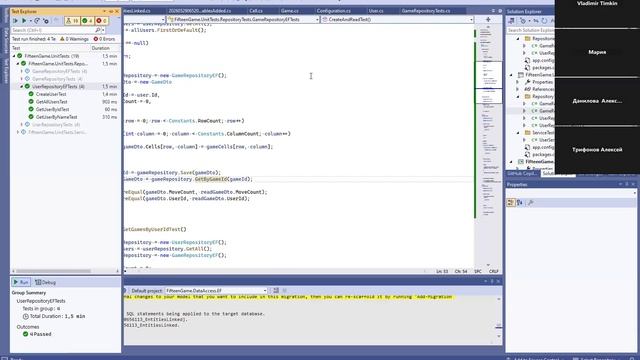Open the Game.cs editor tab
640x360 pixels.
tap(289, 11)
